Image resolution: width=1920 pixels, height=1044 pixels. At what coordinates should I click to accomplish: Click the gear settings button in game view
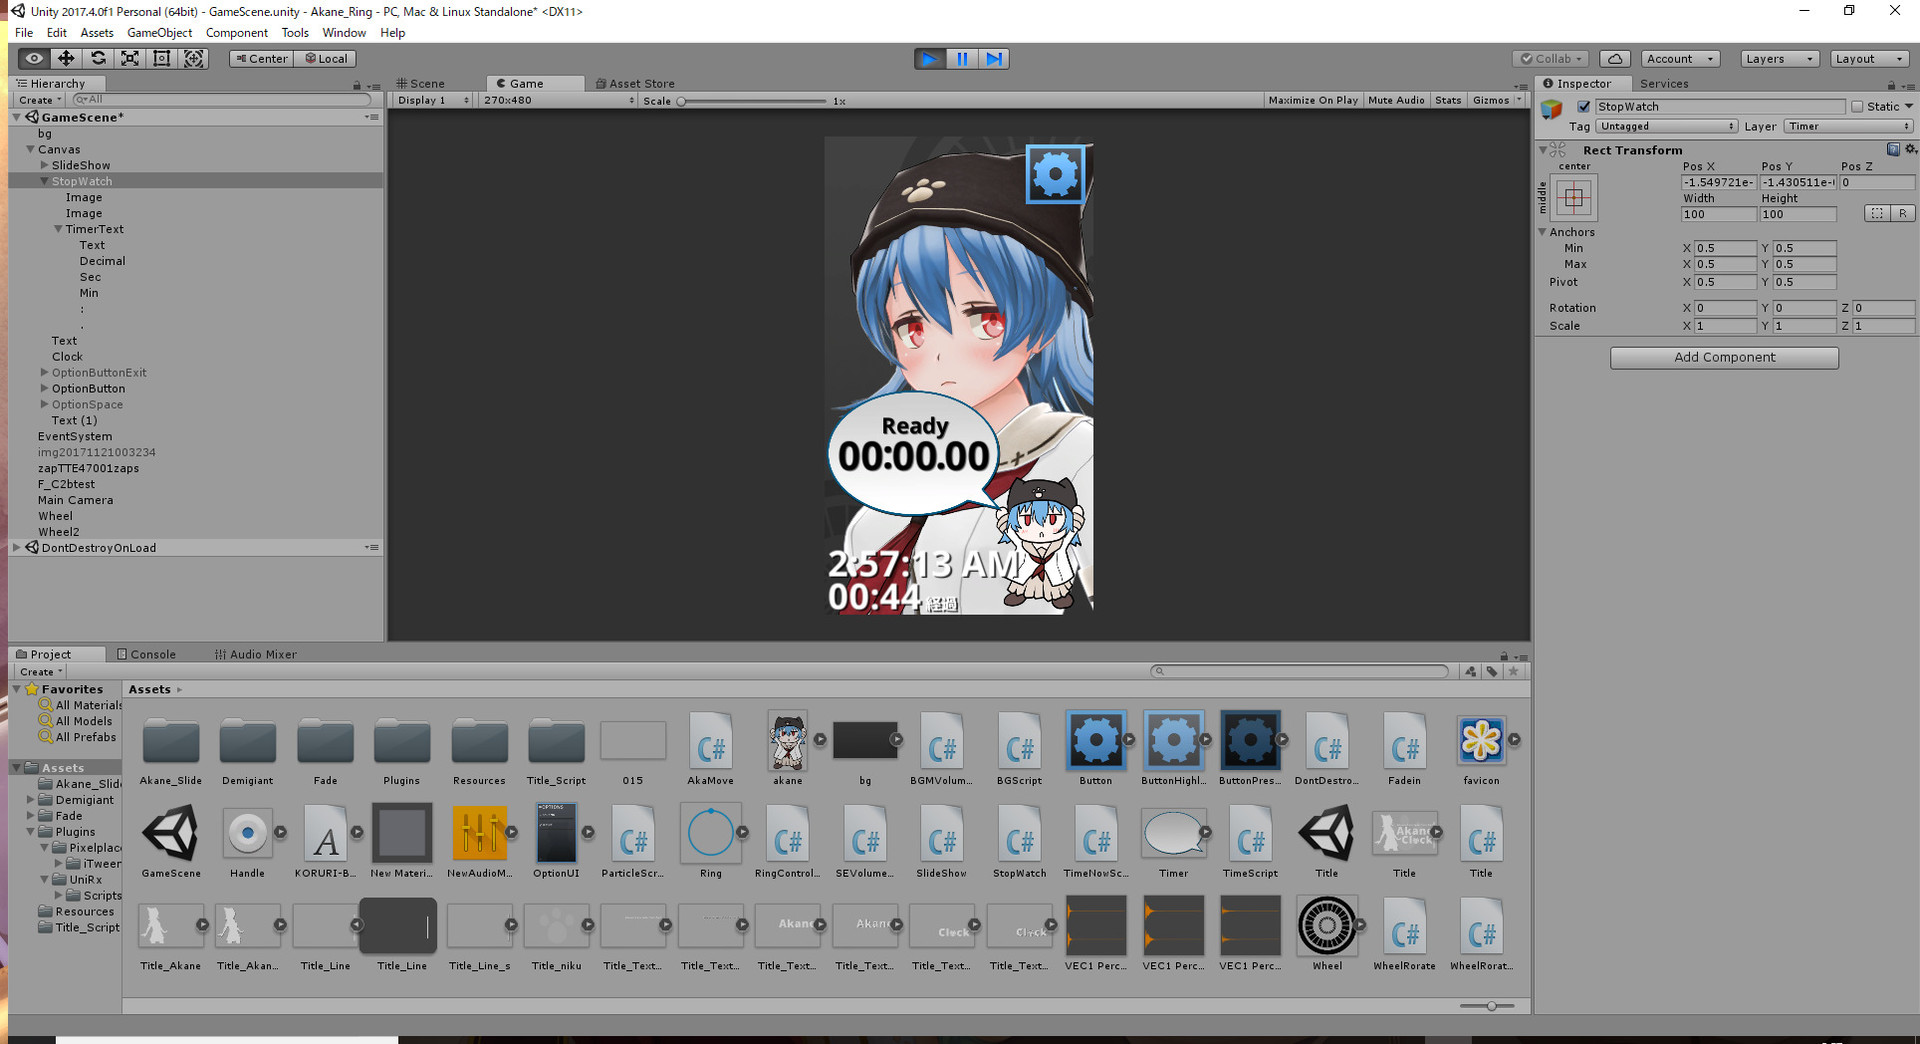pyautogui.click(x=1055, y=175)
